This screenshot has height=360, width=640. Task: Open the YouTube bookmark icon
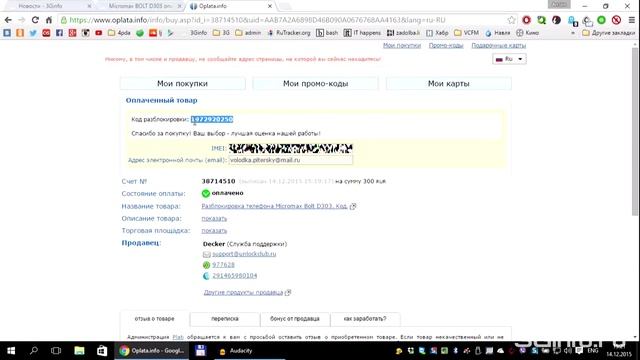pos(98,33)
